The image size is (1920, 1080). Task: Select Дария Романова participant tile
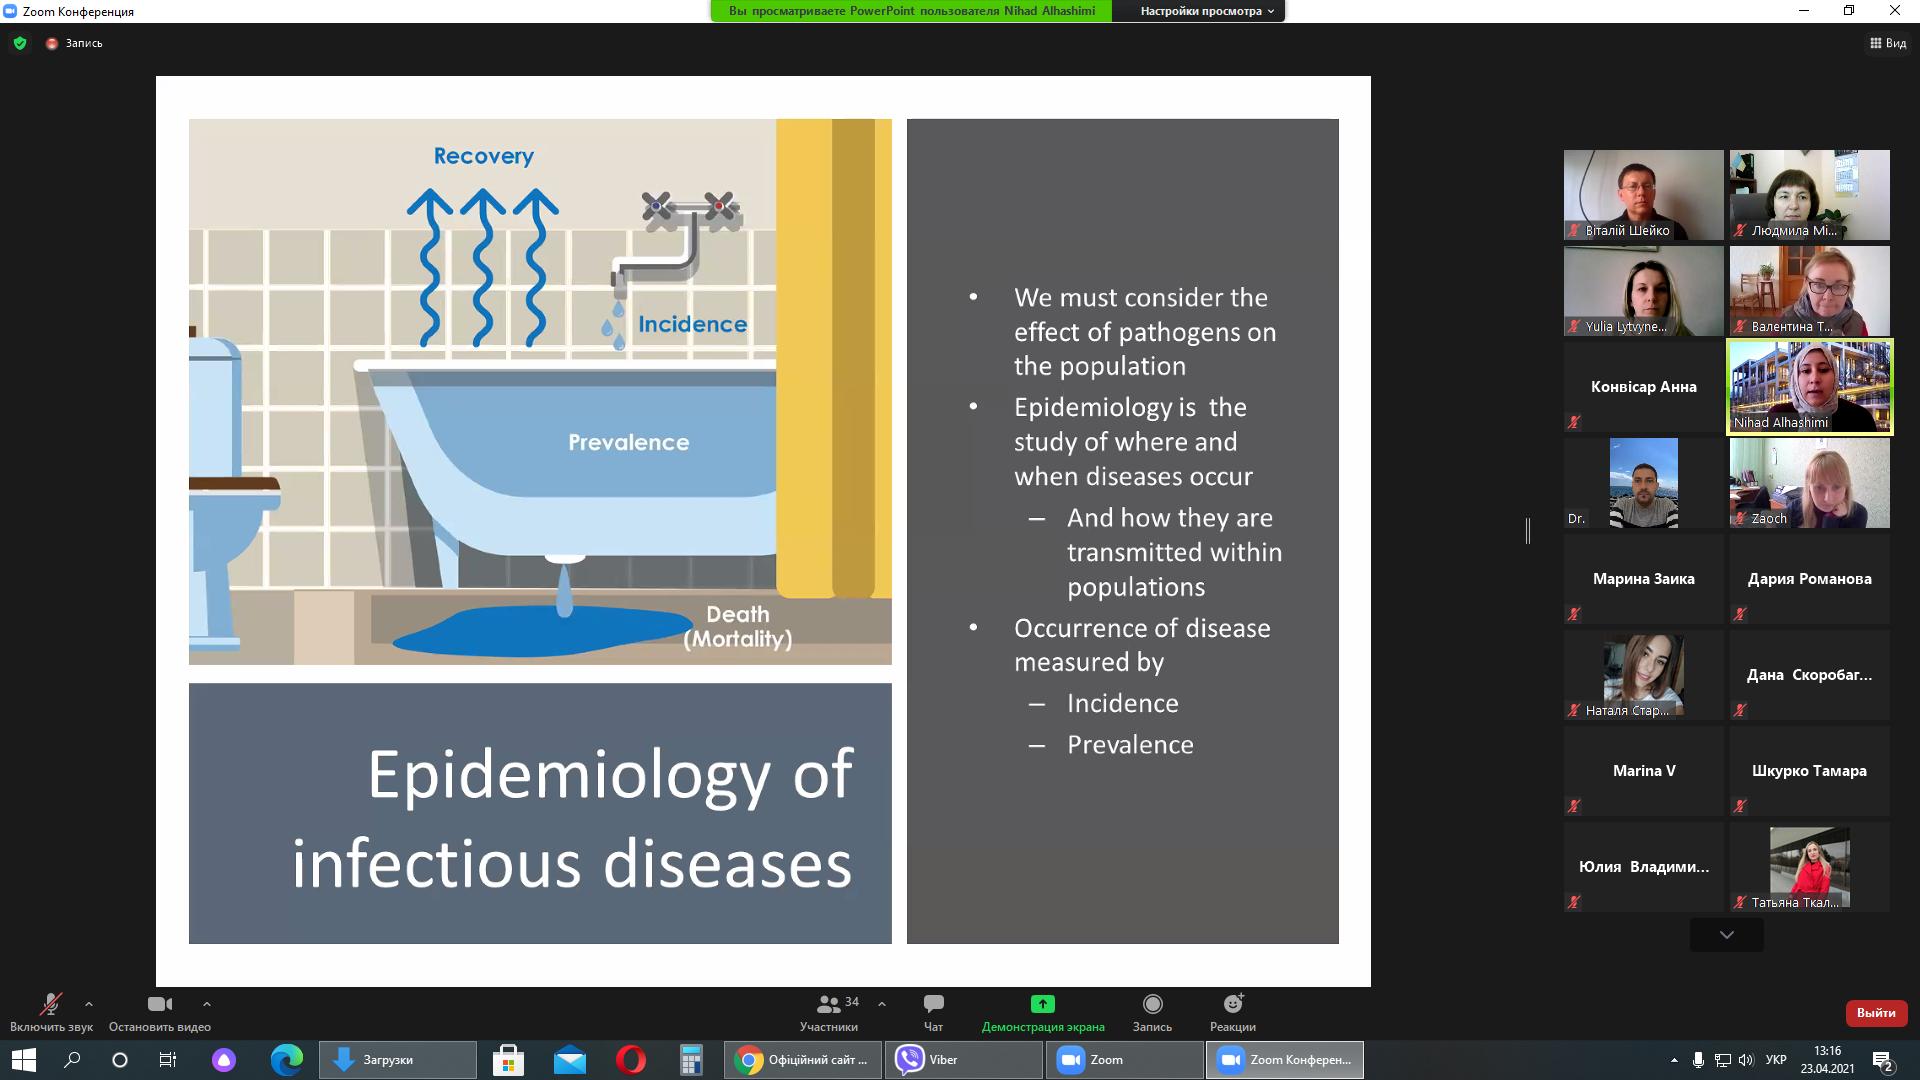coord(1810,579)
